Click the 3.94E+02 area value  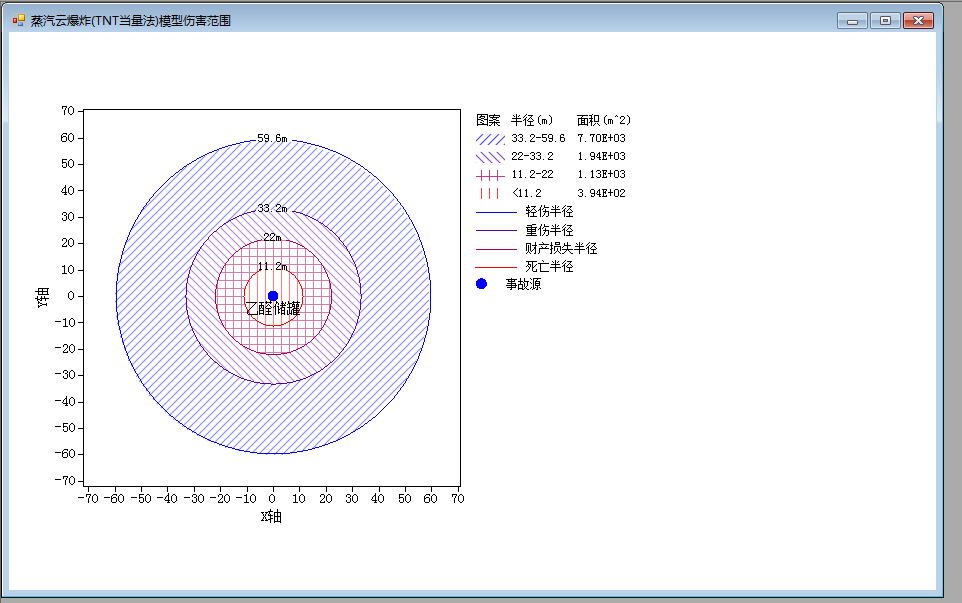point(601,193)
